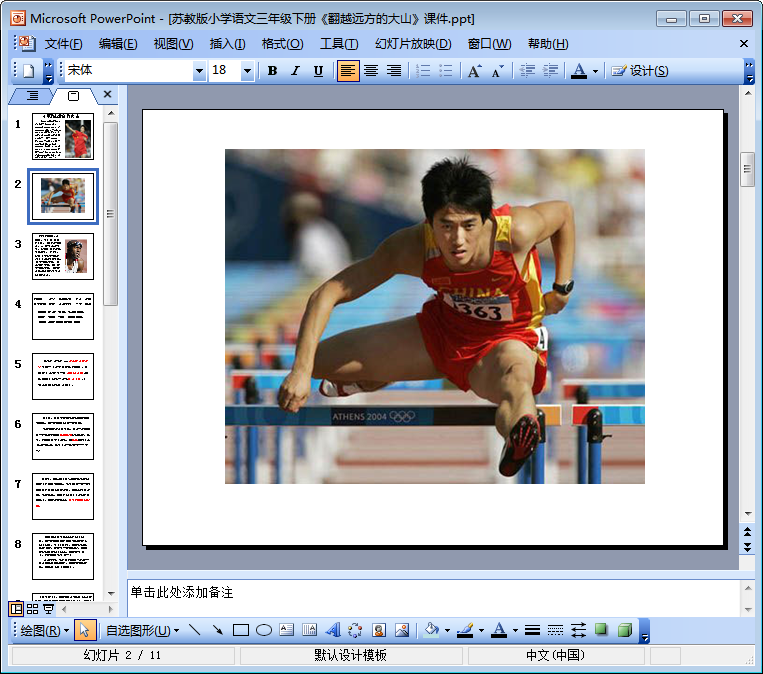This screenshot has width=763, height=674.
Task: Click the numbered list icon
Action: (423, 71)
